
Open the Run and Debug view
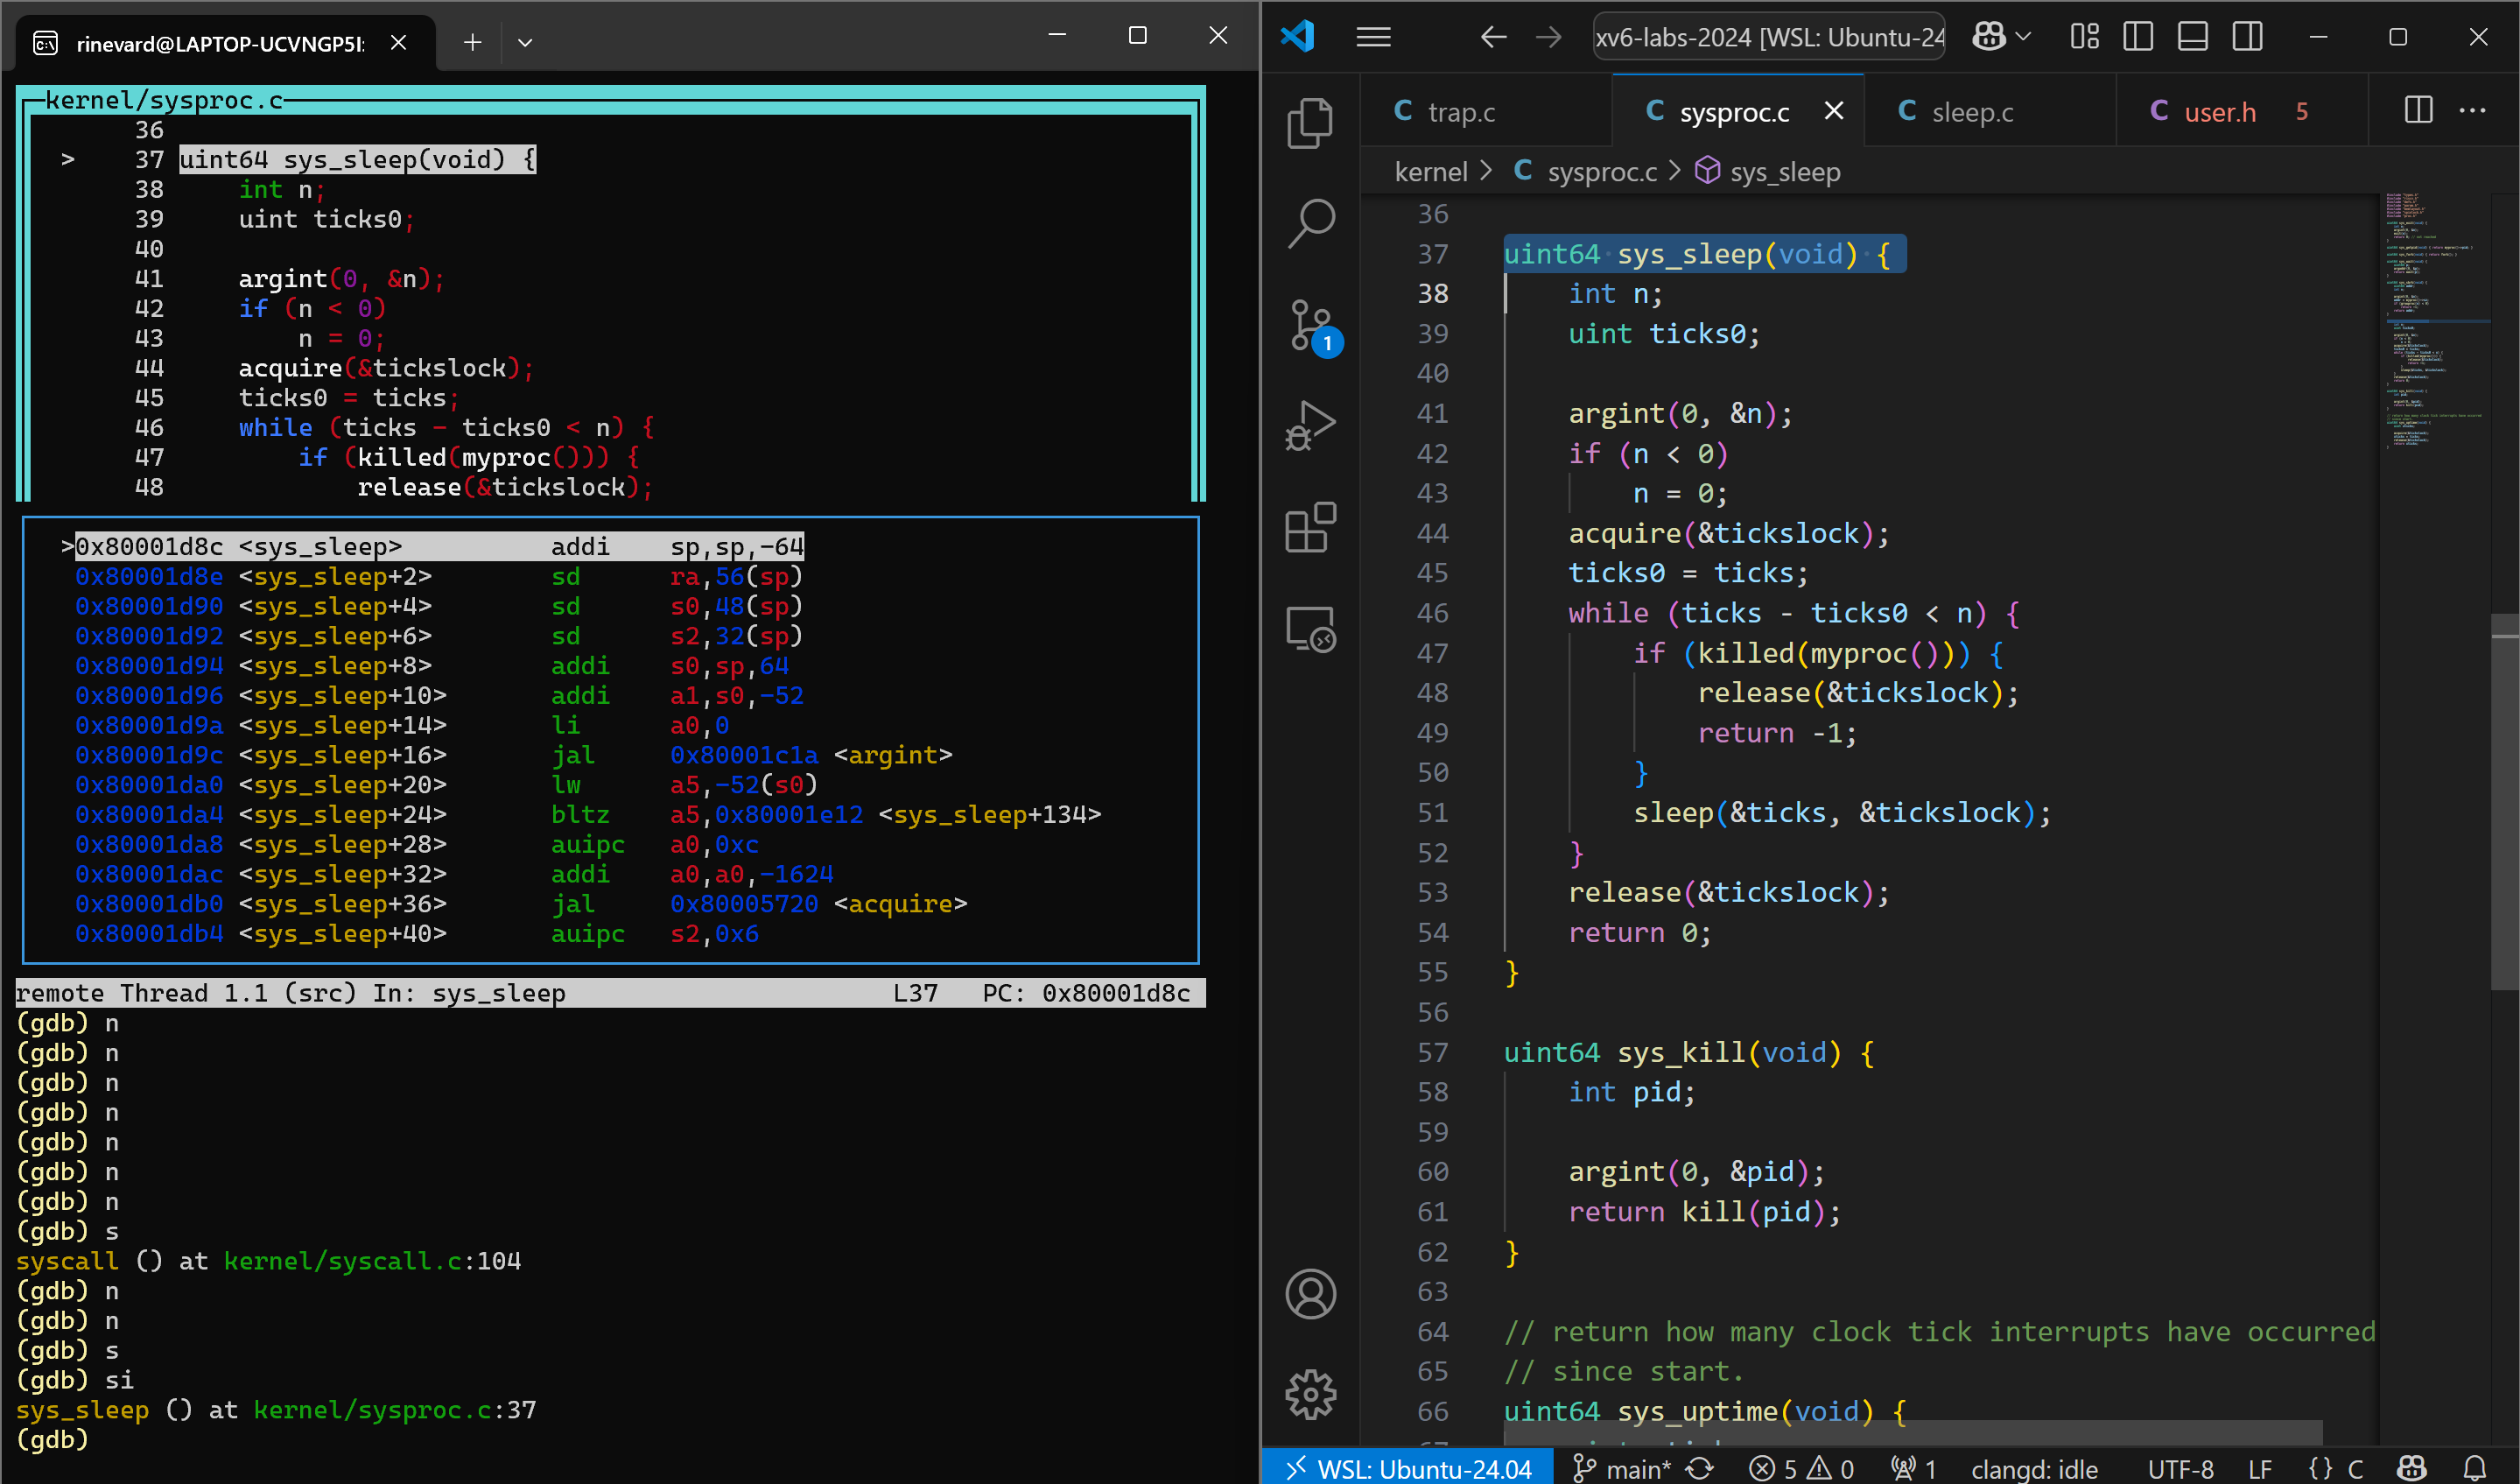(1311, 425)
